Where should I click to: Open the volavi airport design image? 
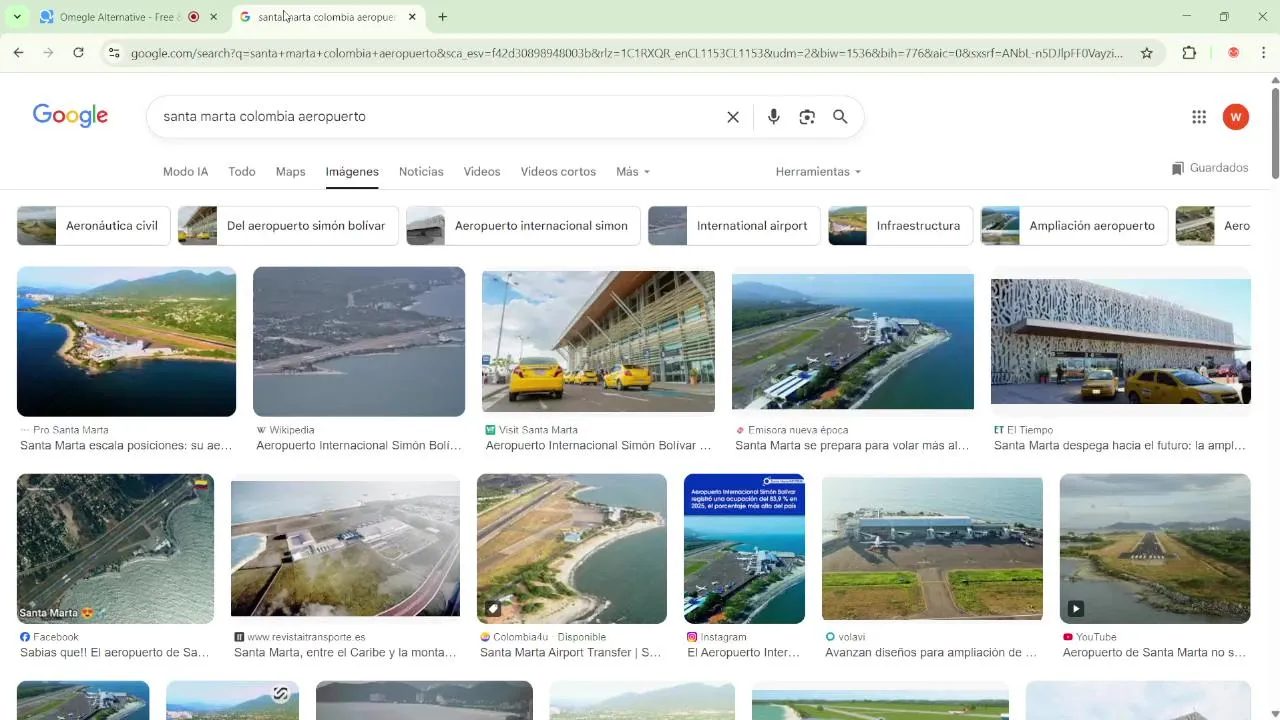(932, 549)
